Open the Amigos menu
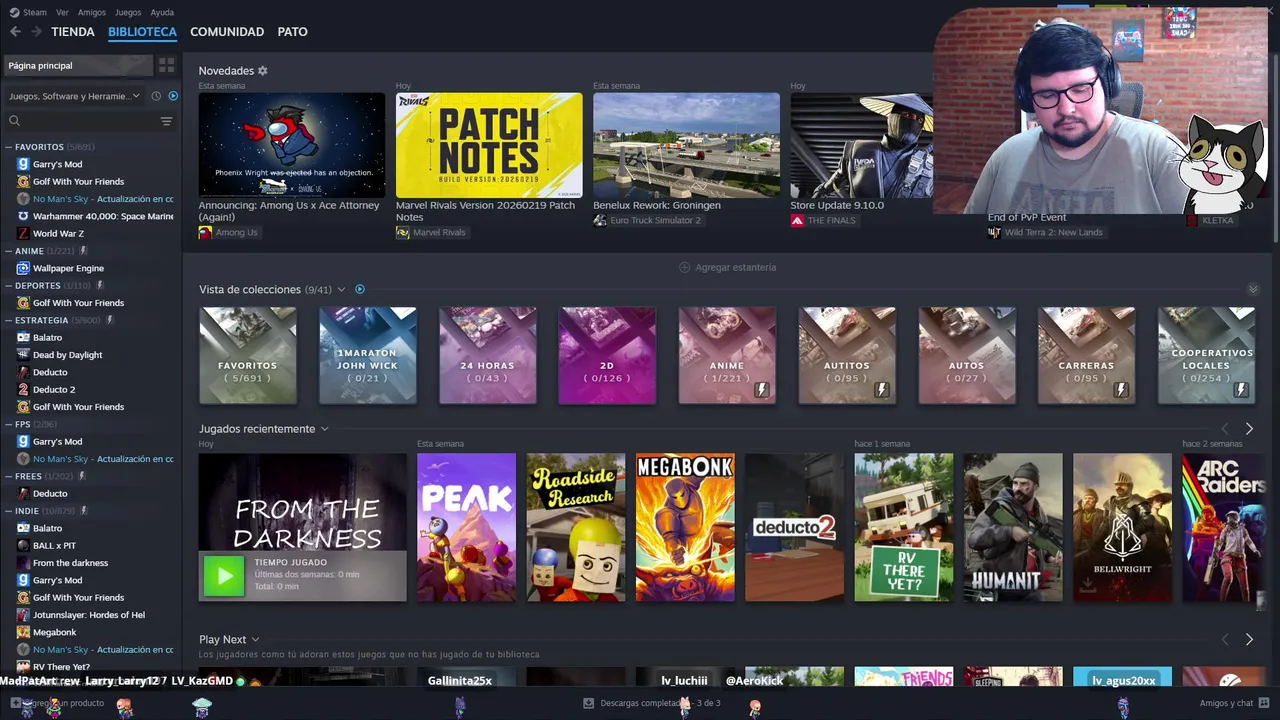The image size is (1280, 720). coord(92,12)
